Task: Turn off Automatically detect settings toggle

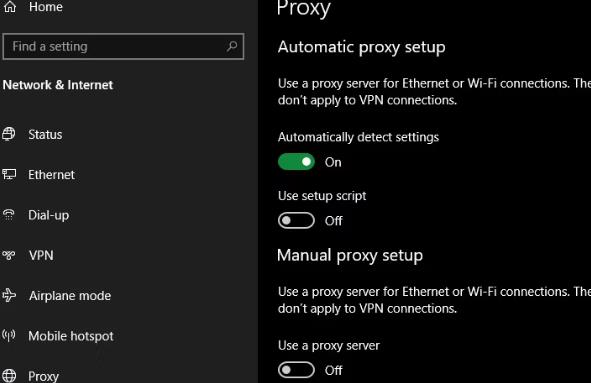Action: pos(296,162)
